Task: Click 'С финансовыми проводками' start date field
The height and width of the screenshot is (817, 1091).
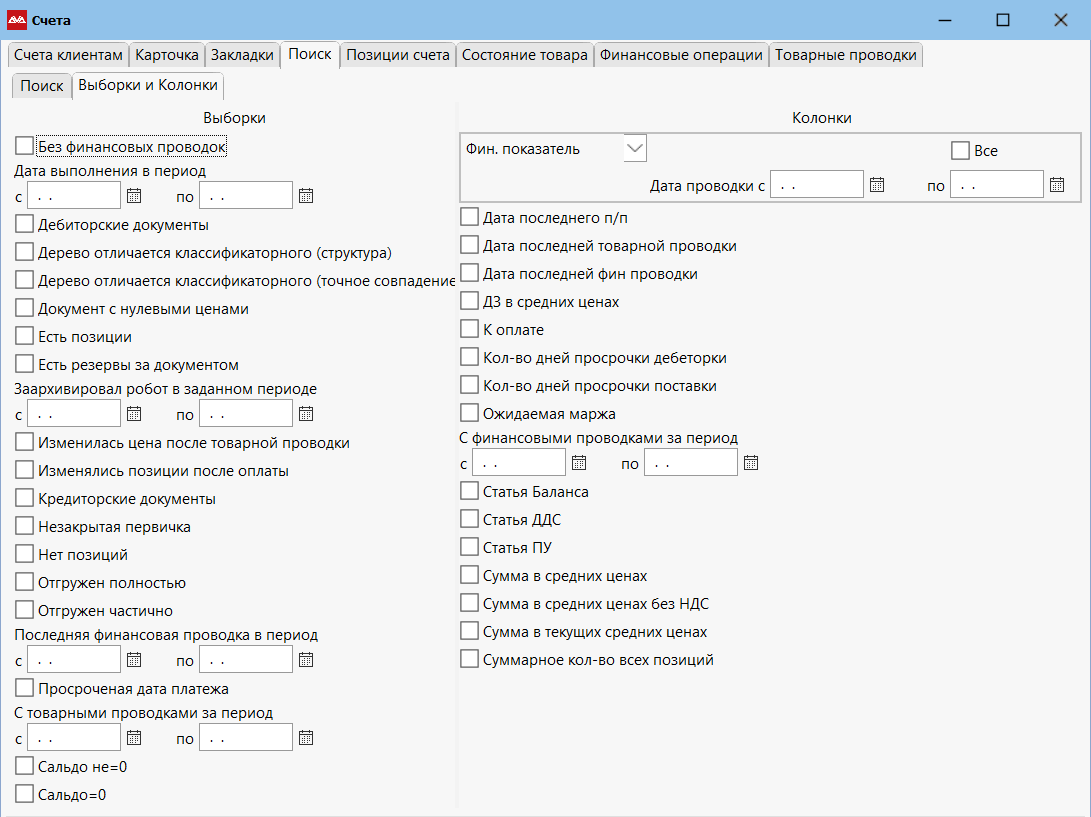Action: pyautogui.click(x=518, y=463)
